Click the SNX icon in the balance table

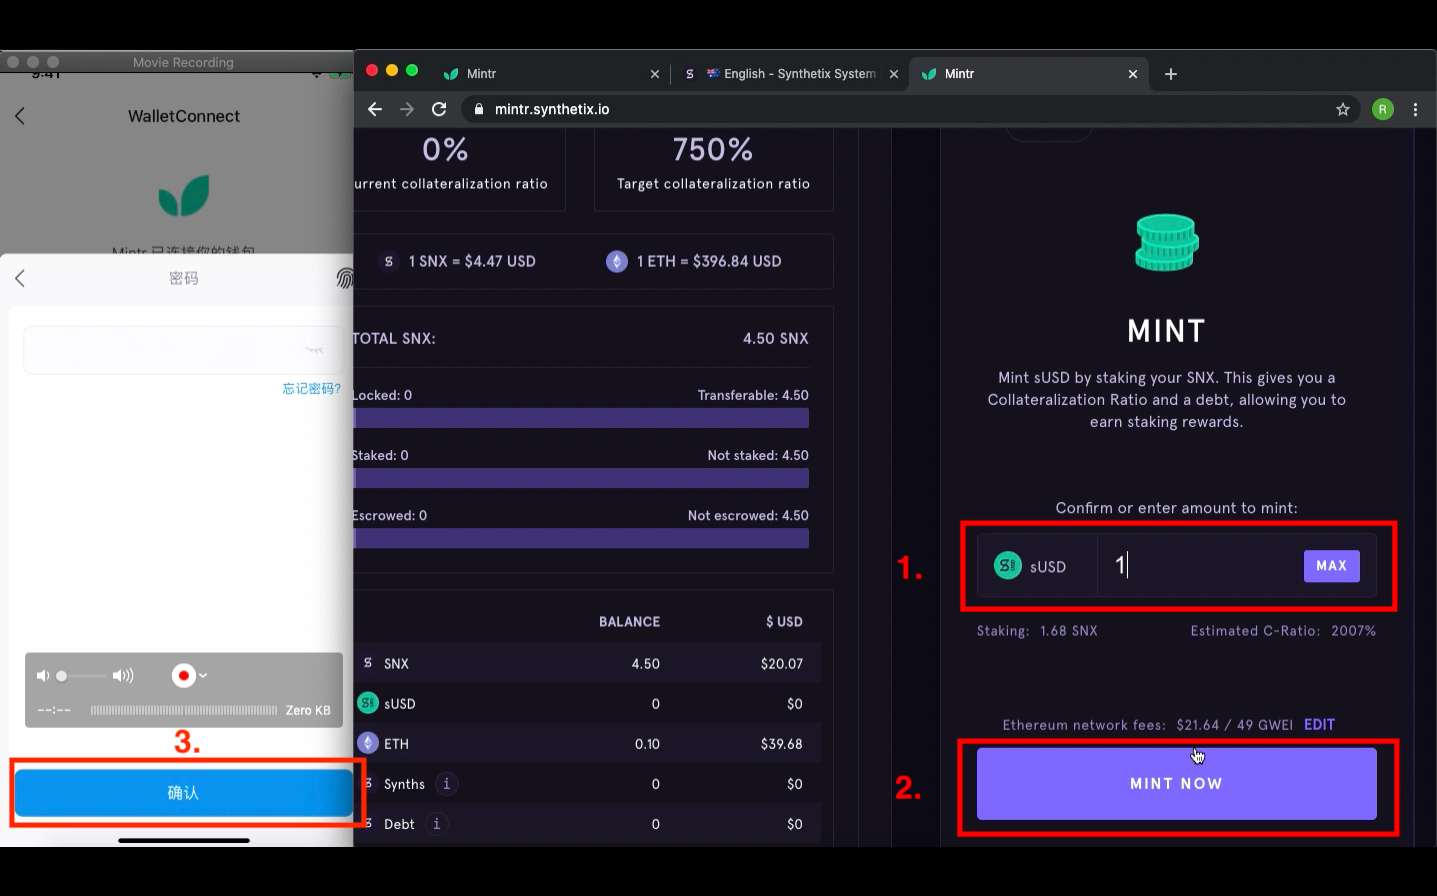coord(368,663)
